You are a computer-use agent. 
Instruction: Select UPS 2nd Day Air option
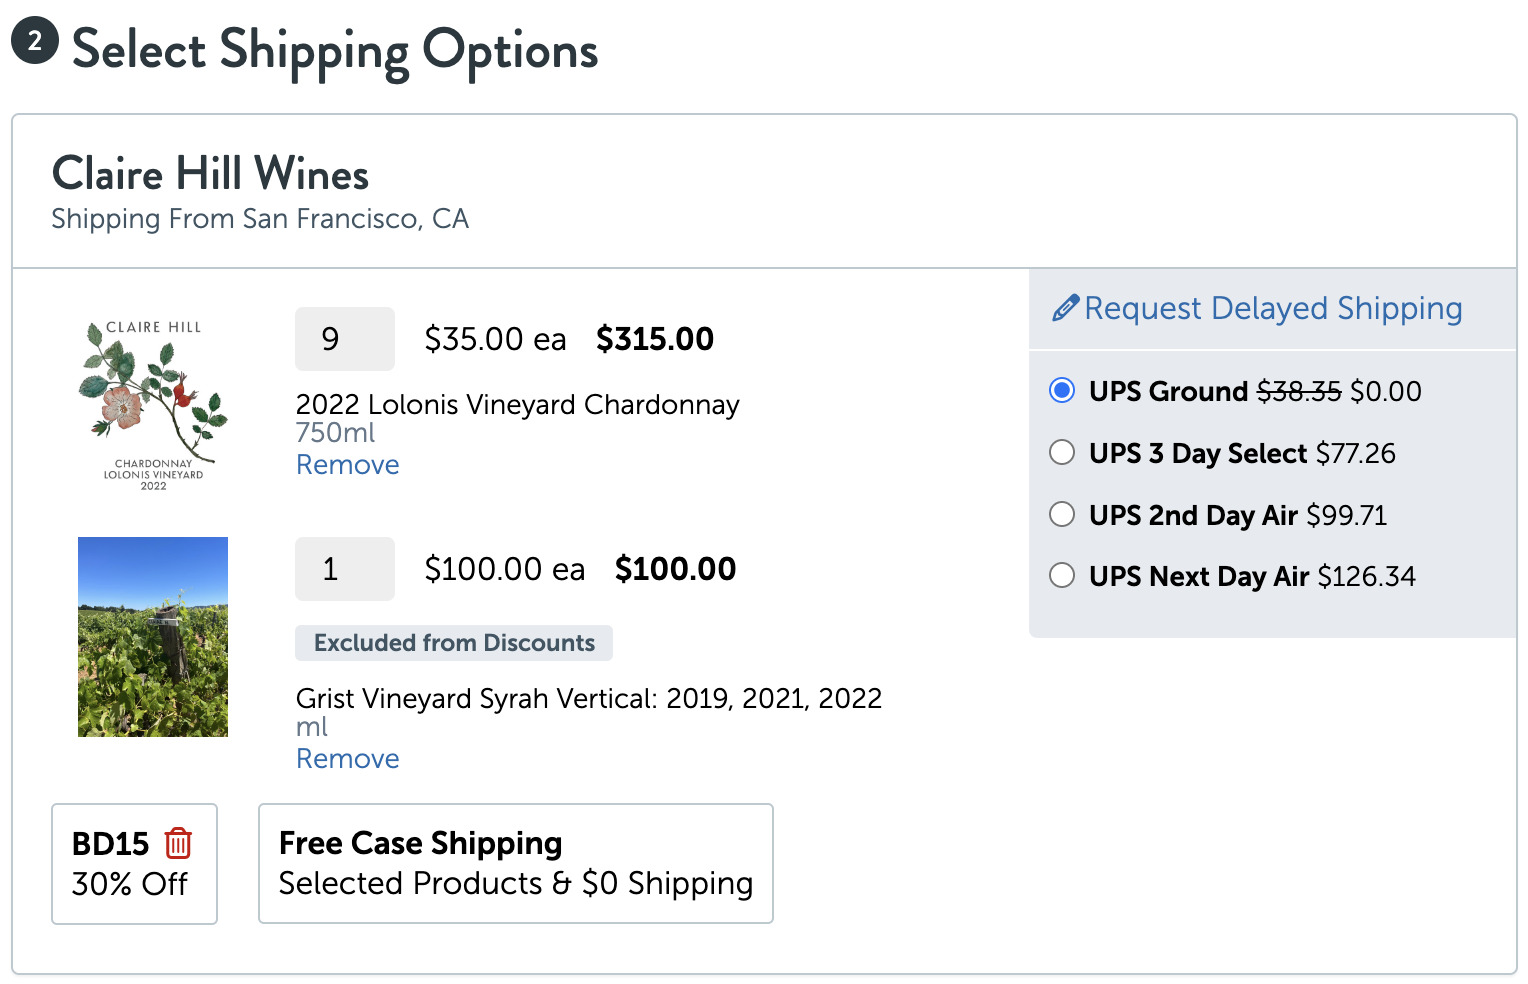coord(1062,514)
